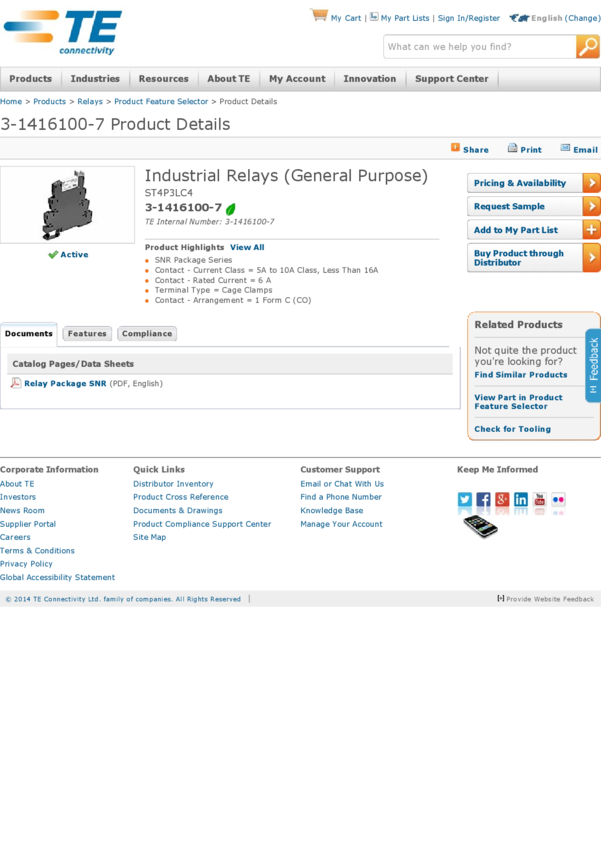Click the My Cart link
Image resolution: width=601 pixels, height=850 pixels.
[346, 18]
